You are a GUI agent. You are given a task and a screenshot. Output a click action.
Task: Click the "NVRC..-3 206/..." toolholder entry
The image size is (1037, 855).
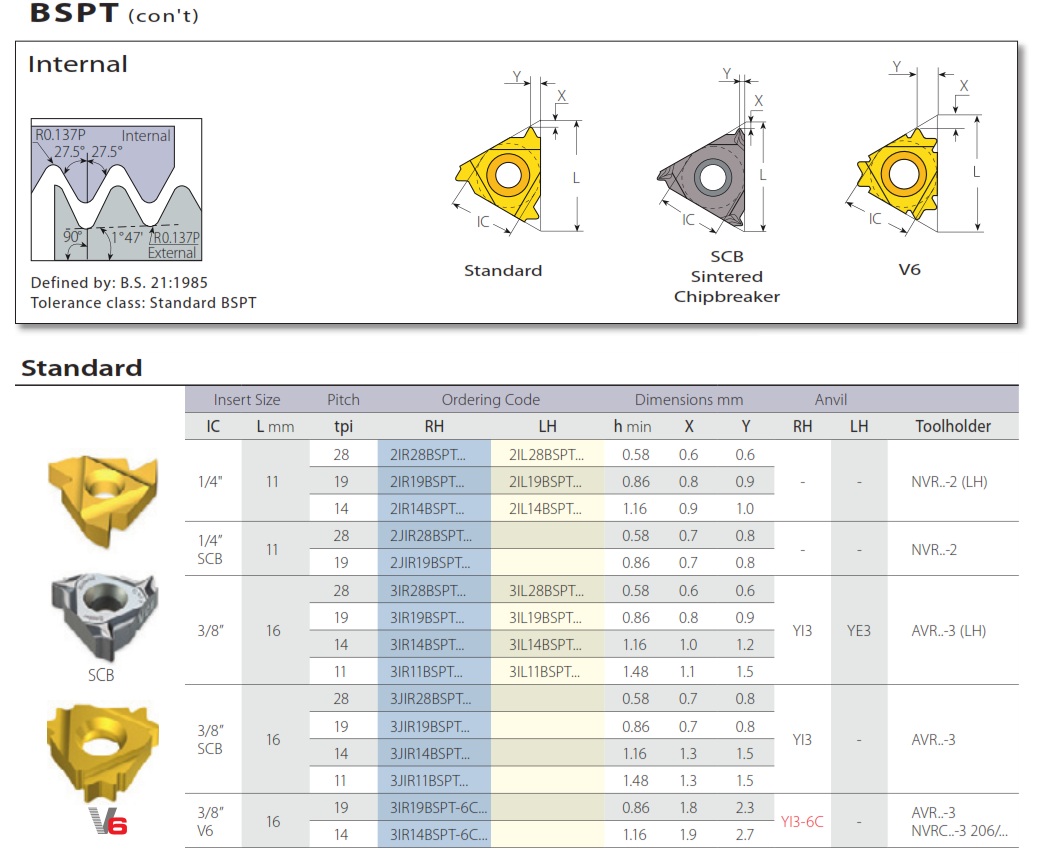960,831
